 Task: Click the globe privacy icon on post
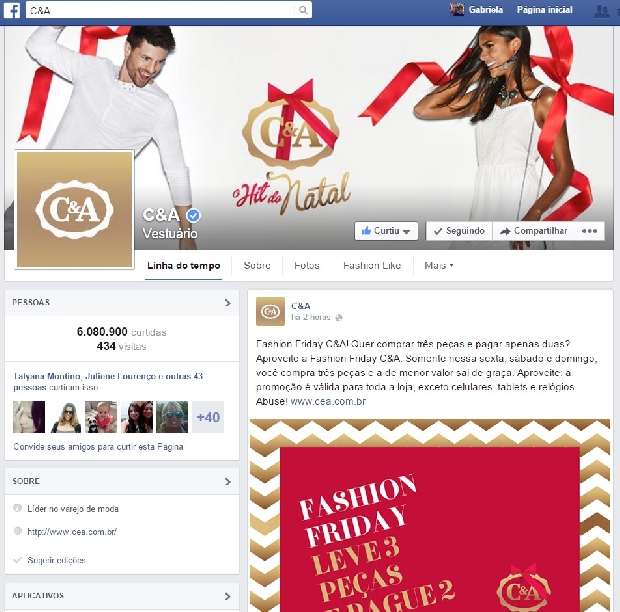click(x=339, y=317)
